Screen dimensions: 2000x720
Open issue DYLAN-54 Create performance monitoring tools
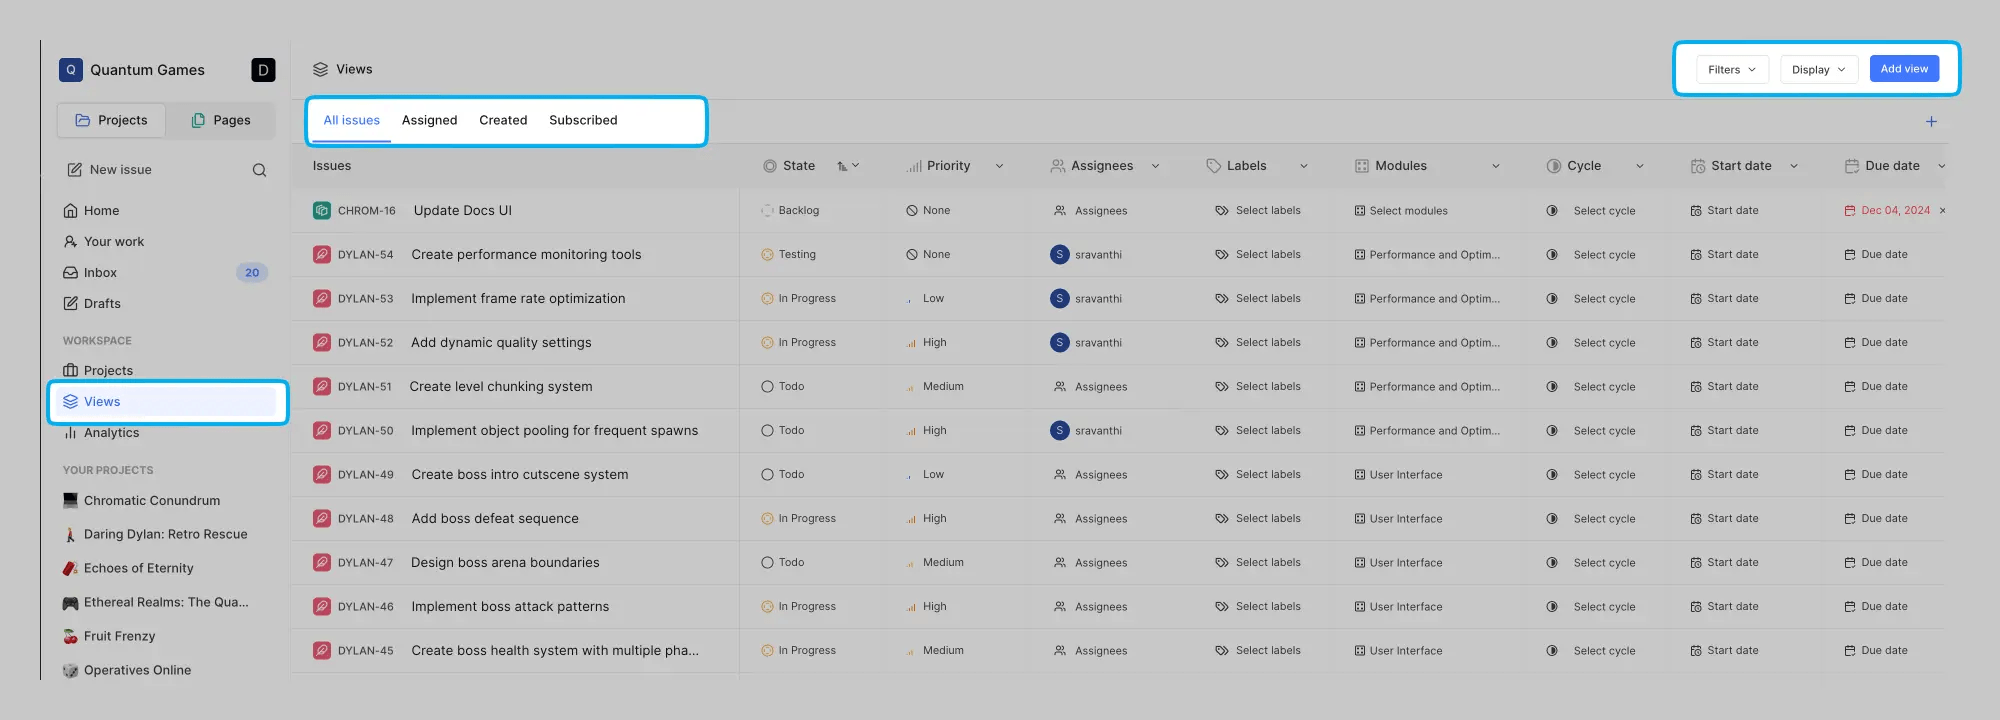click(526, 255)
